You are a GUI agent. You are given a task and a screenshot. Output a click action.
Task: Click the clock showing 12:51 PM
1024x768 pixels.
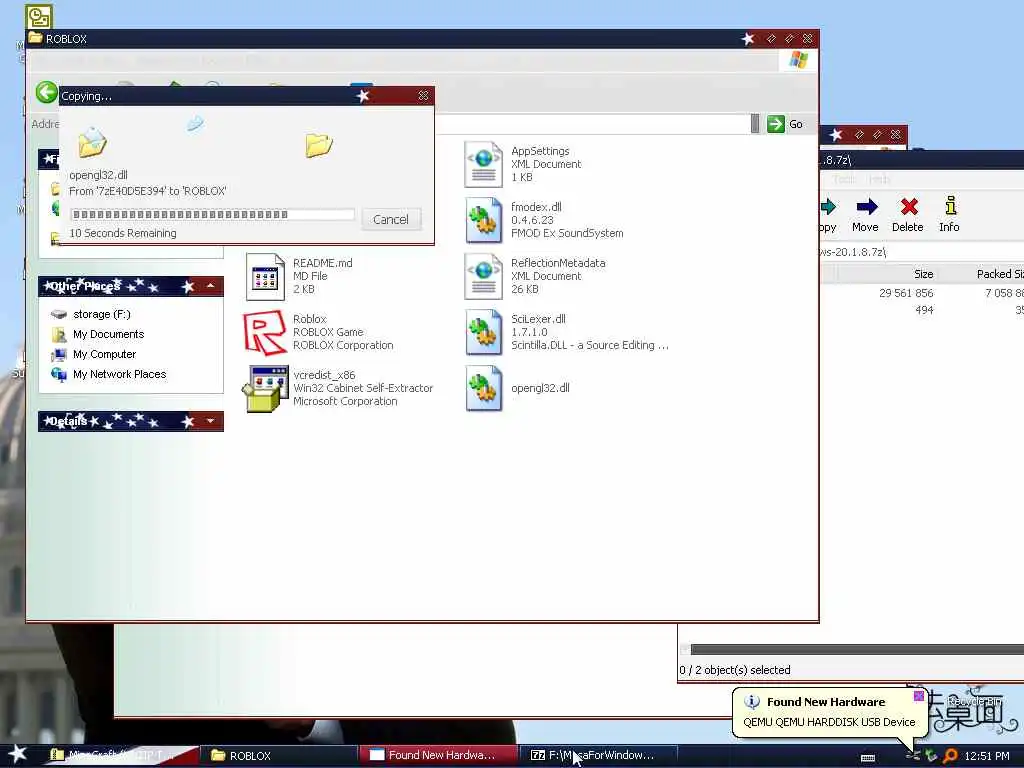click(x=987, y=756)
